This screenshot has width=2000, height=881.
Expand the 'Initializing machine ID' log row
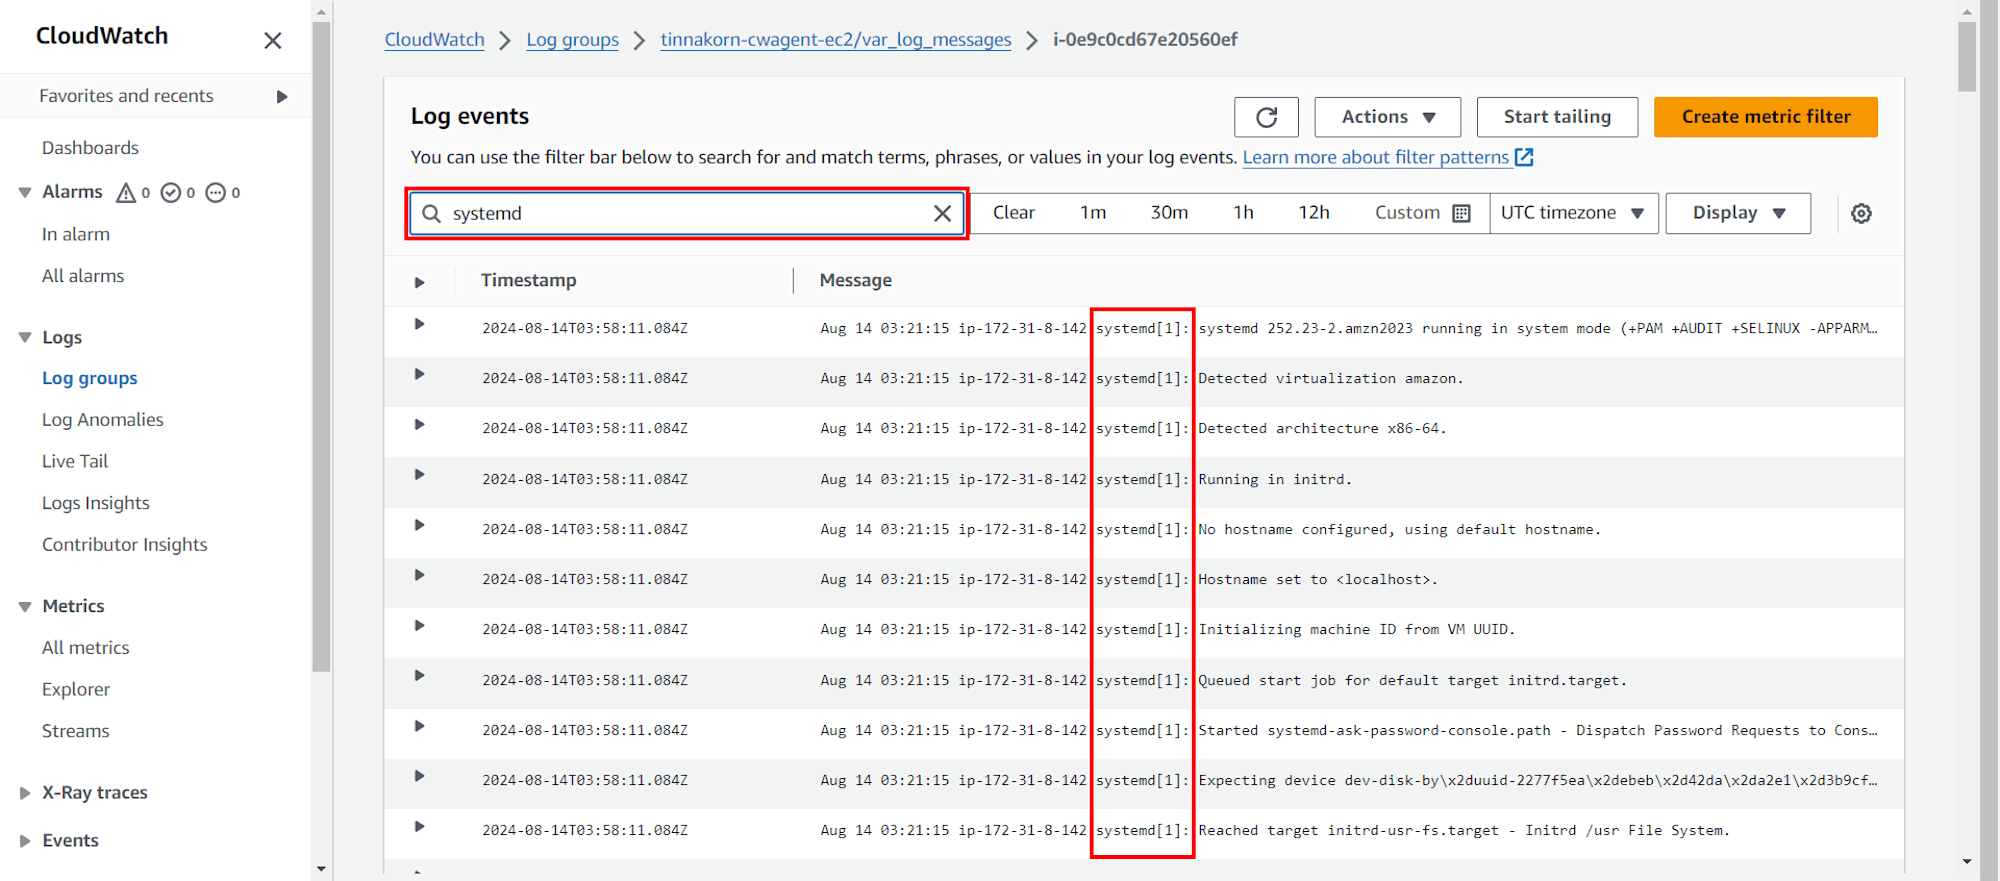[420, 625]
